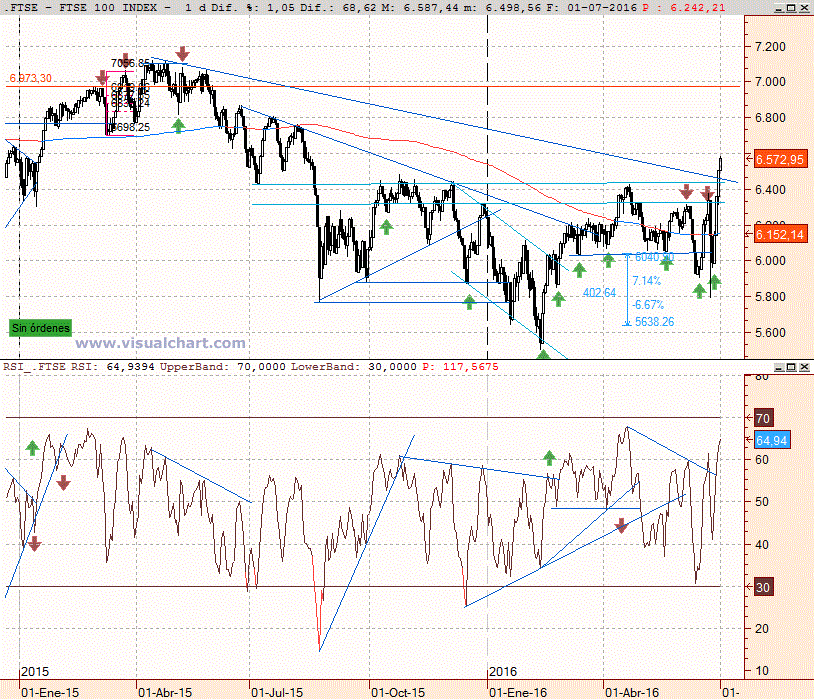Select the 402.64 measurement annotation
This screenshot has height=699, width=814.
click(599, 292)
